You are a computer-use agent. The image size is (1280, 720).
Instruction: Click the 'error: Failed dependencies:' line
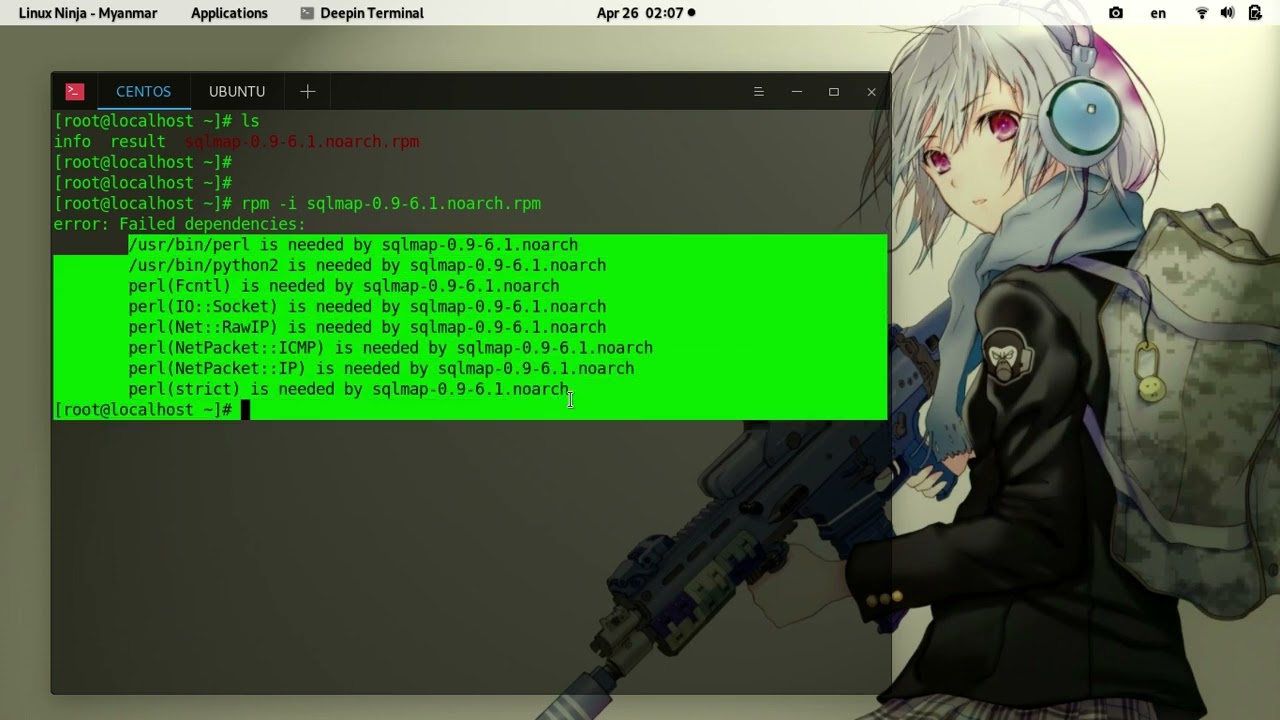180,224
